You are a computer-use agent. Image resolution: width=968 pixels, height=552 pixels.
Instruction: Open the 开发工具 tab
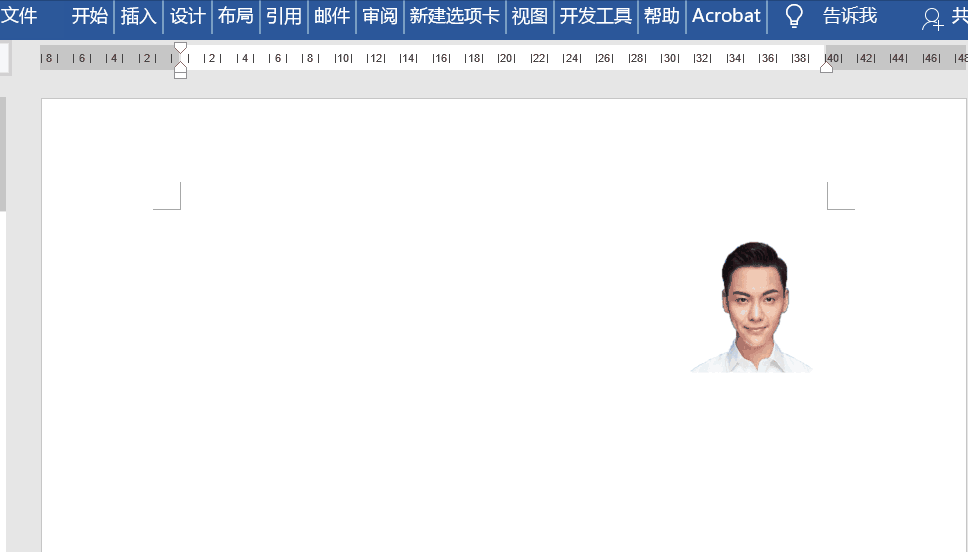[x=596, y=15]
